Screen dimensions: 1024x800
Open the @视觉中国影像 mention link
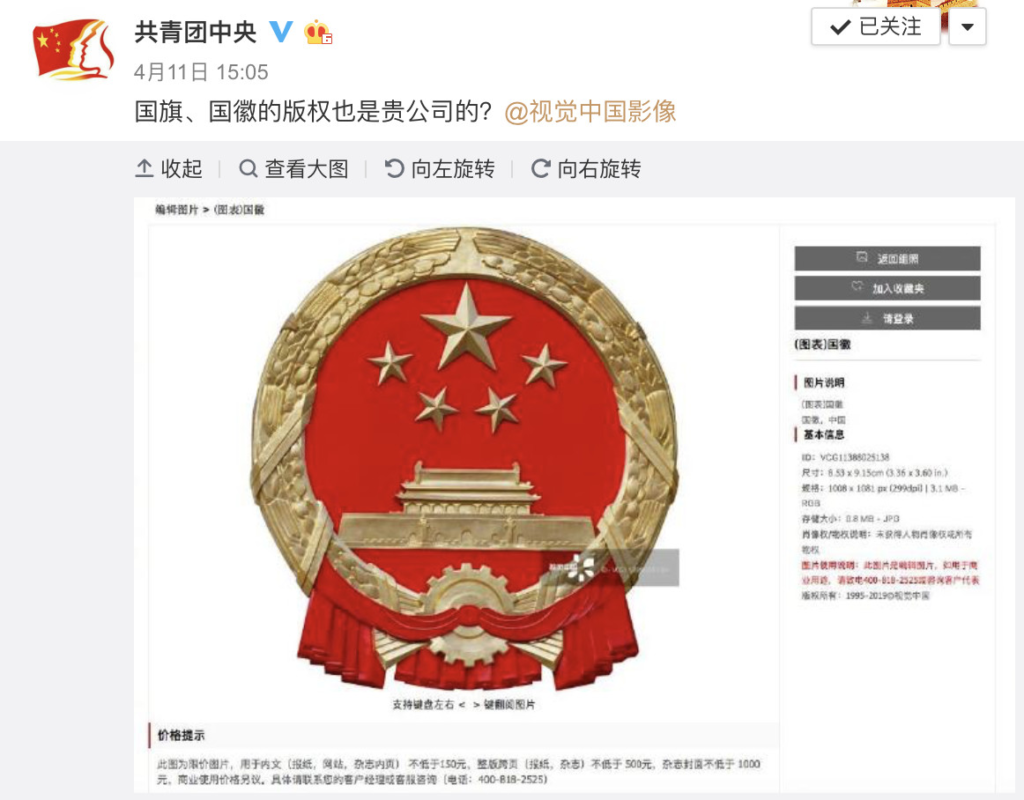pyautogui.click(x=590, y=112)
